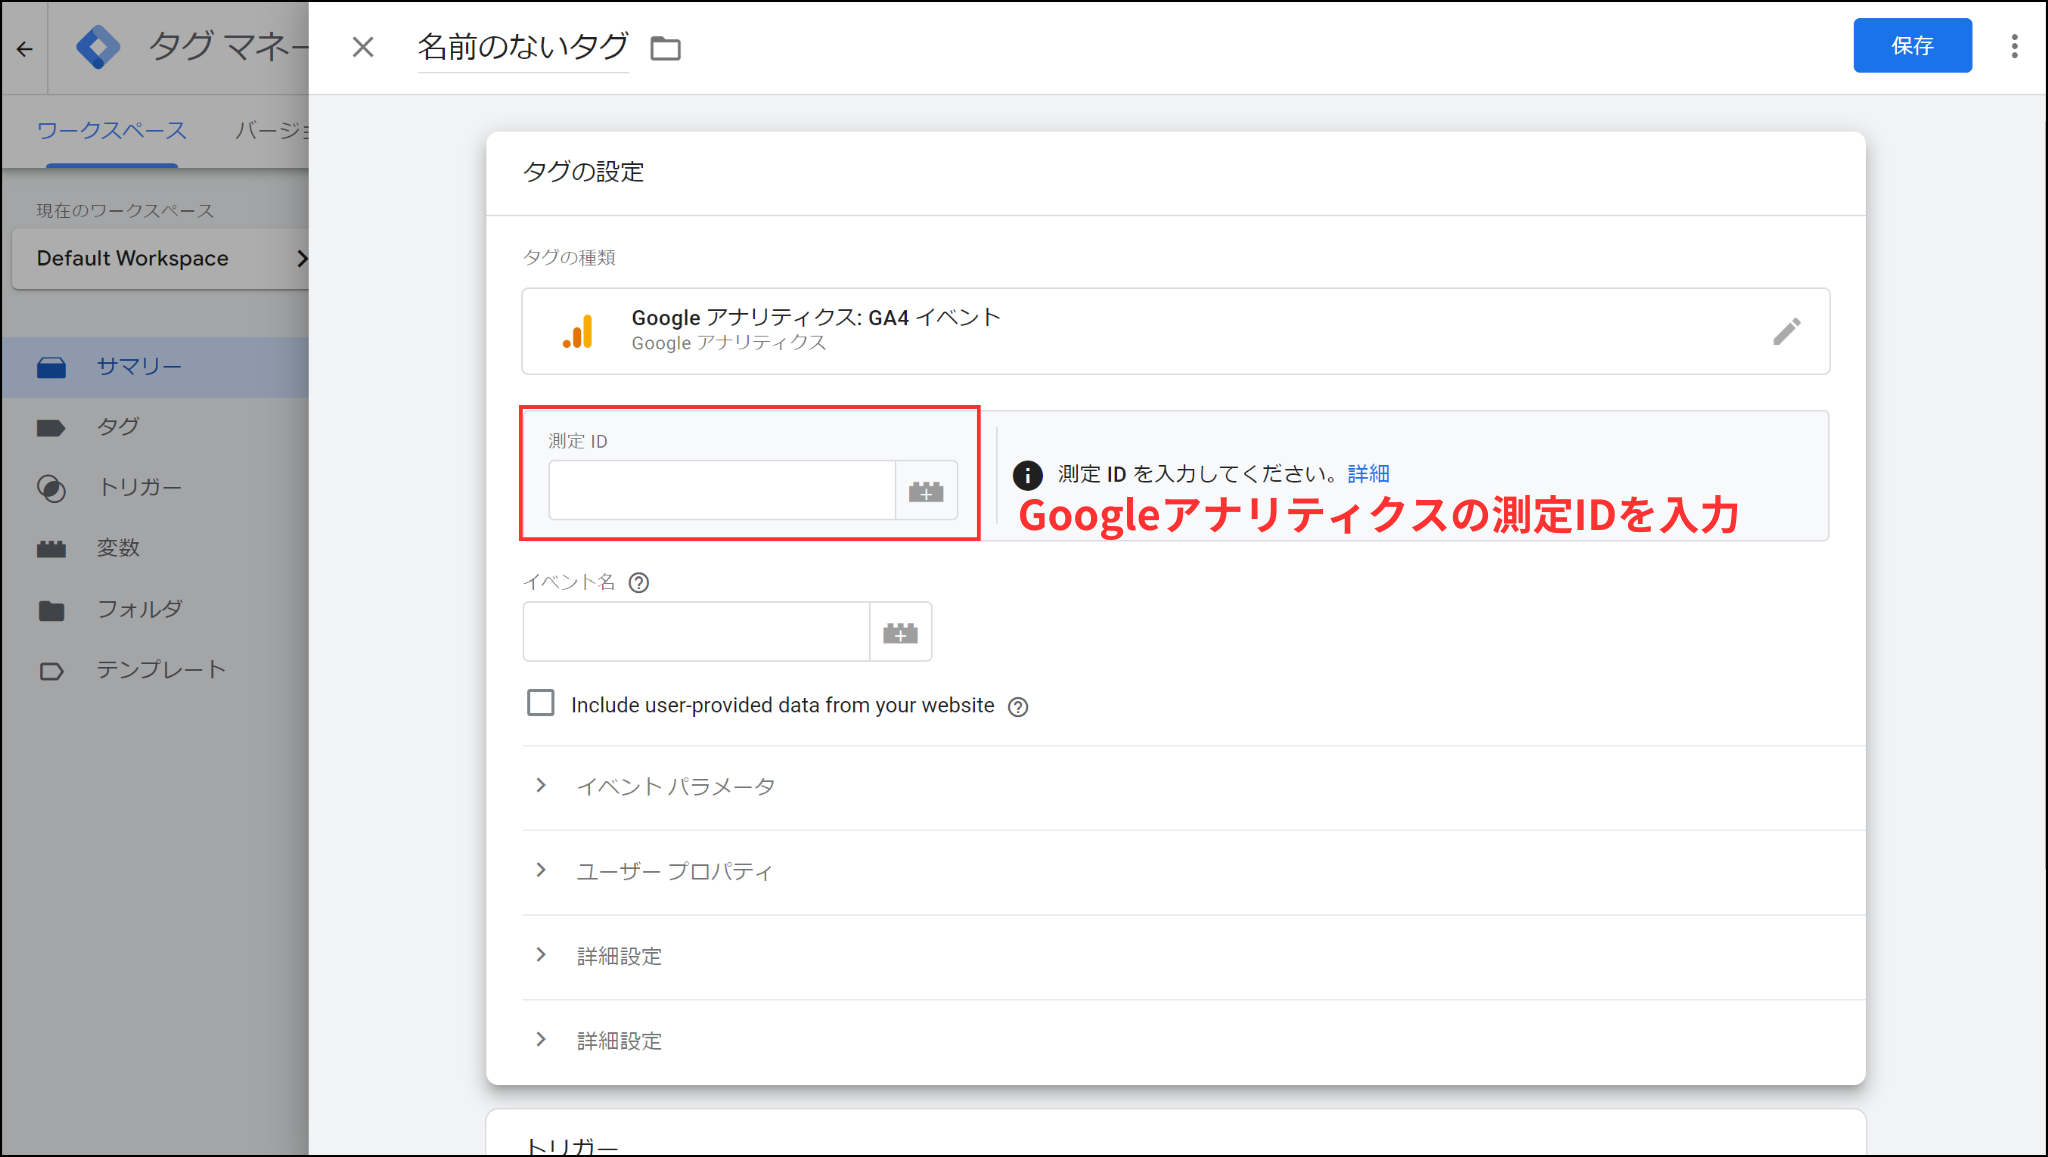Click the 変数 sidebar item

156,548
